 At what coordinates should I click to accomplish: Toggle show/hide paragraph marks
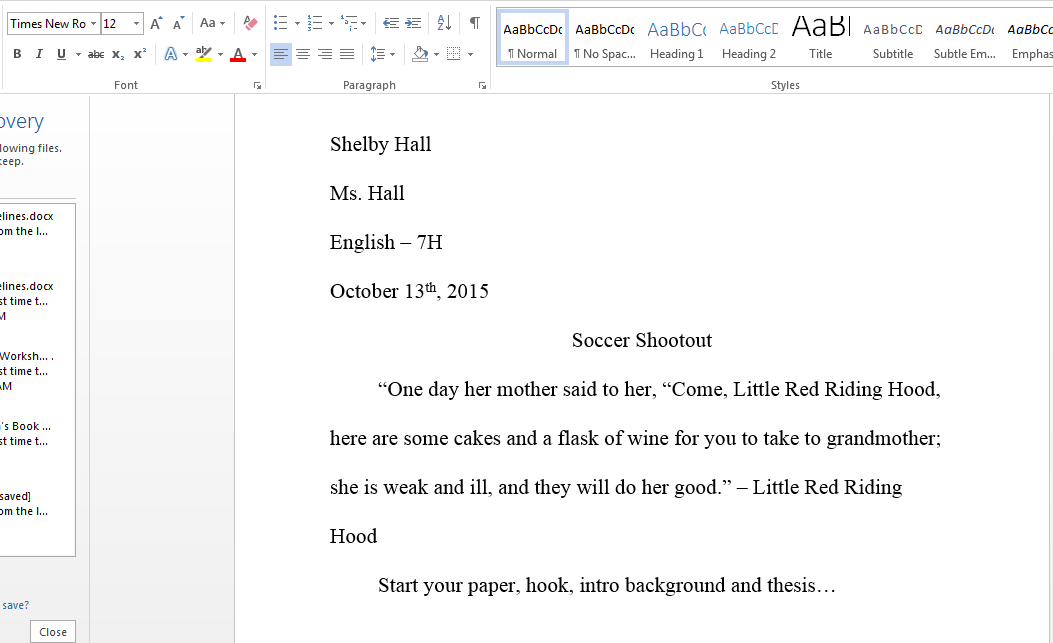(x=473, y=21)
